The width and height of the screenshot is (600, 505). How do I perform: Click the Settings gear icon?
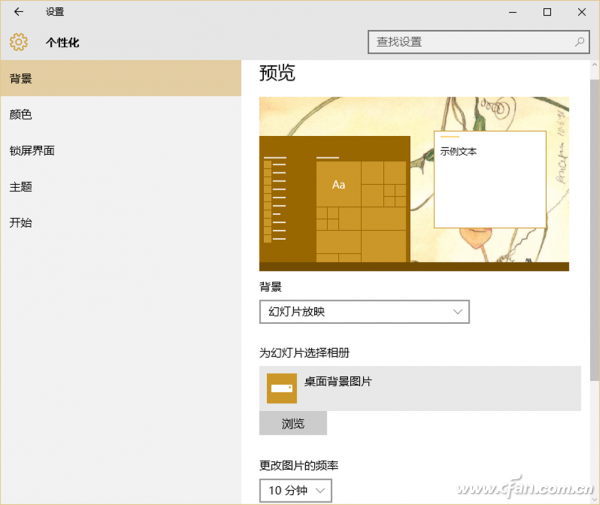point(19,42)
